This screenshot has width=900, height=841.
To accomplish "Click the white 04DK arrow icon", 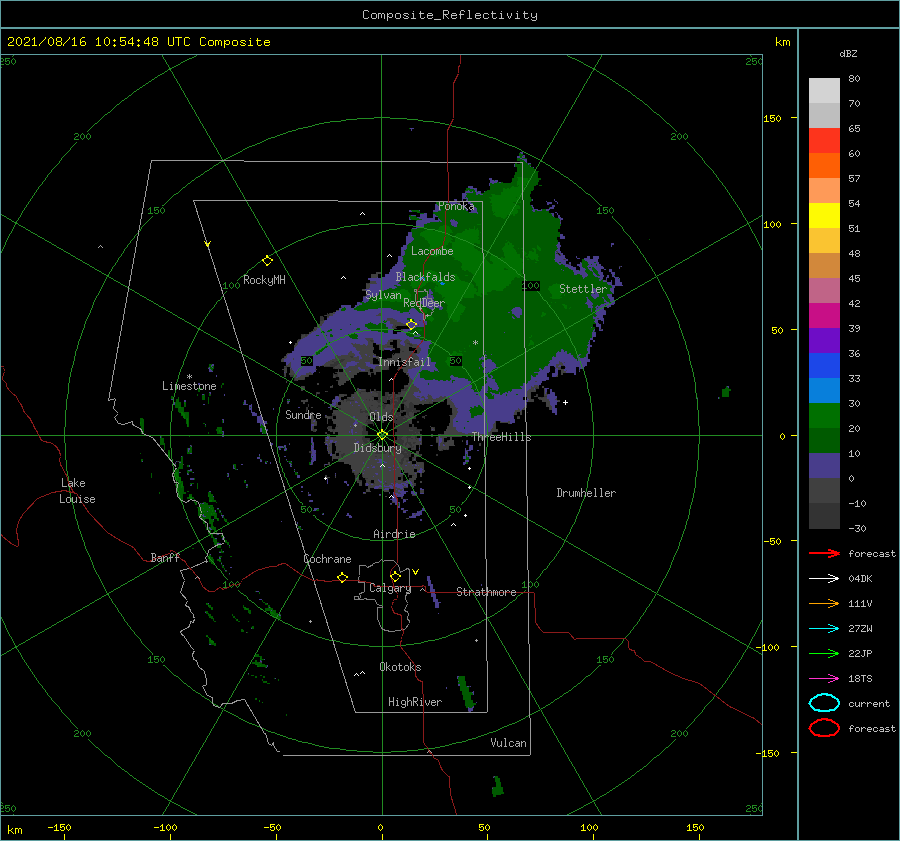I will 824,579.
